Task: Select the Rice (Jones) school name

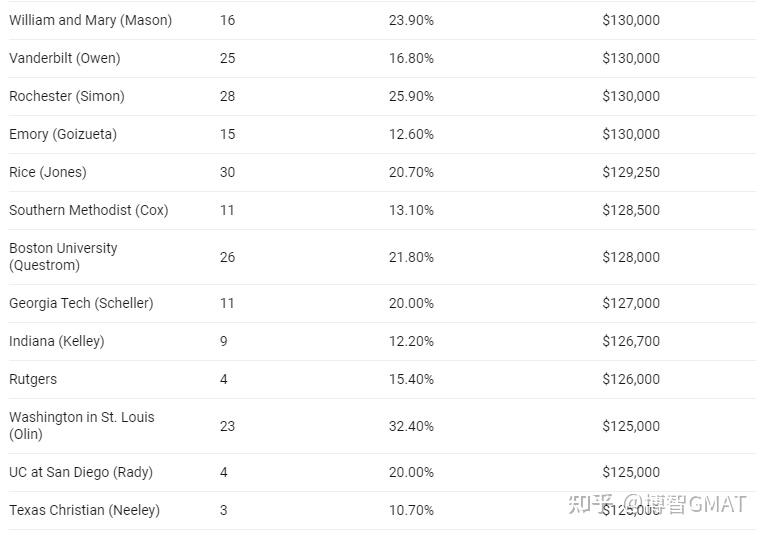Action: click(48, 173)
